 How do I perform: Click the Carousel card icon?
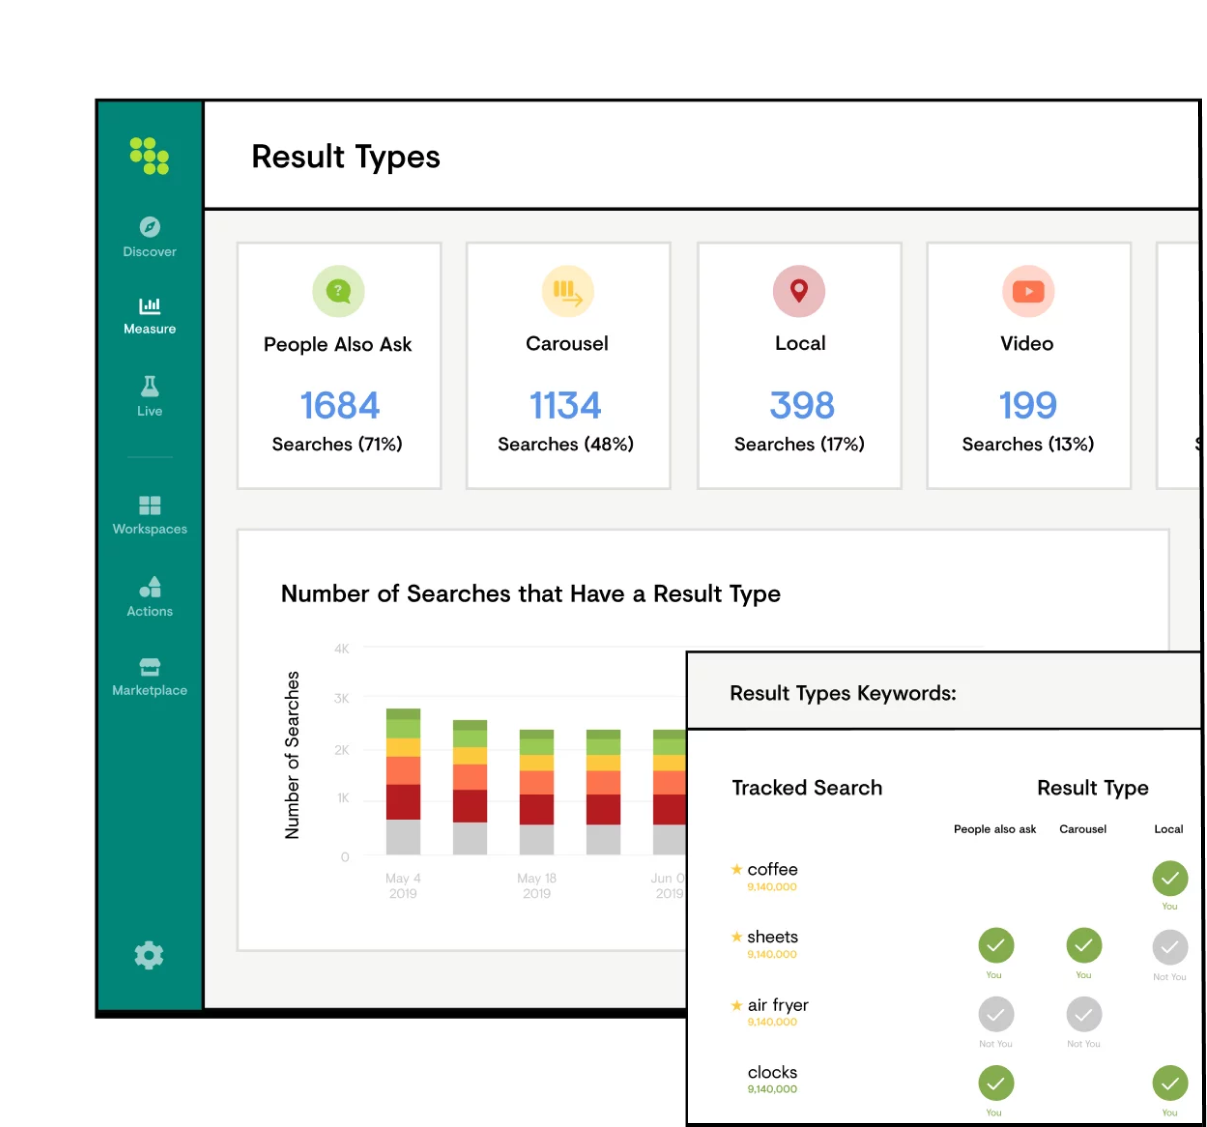click(x=568, y=291)
